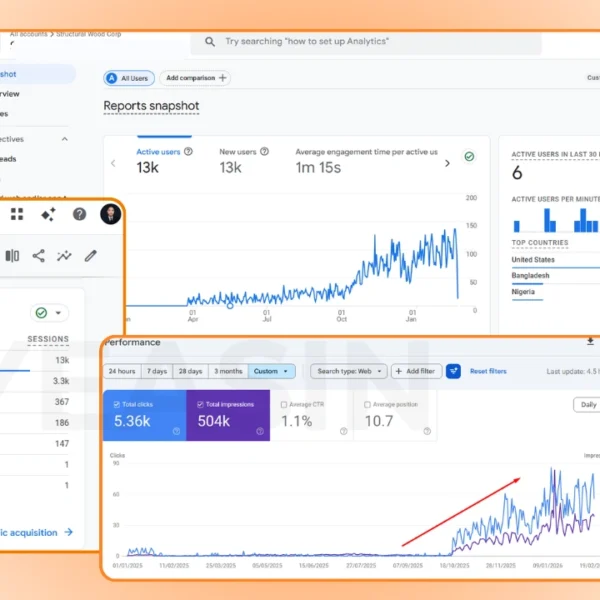The image size is (600, 600).
Task: Enable the Average CTR checkbox
Action: [285, 405]
